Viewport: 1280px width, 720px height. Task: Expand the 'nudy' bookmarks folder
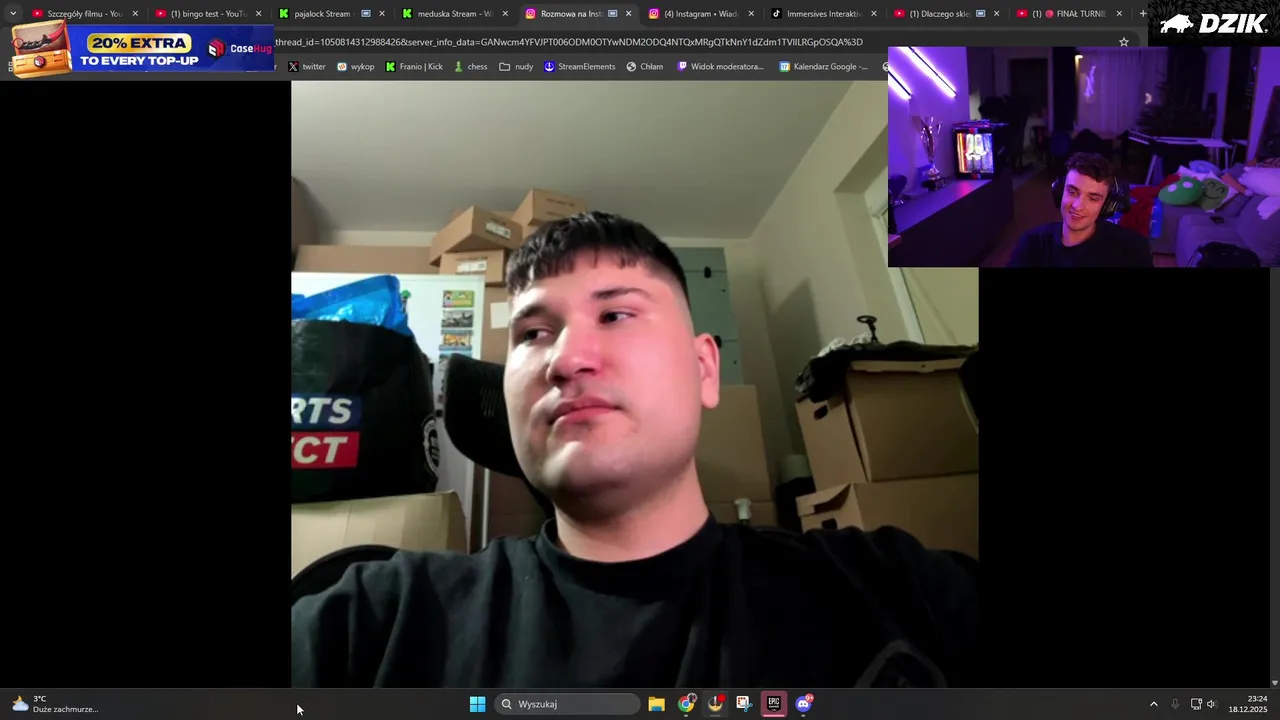pos(516,67)
